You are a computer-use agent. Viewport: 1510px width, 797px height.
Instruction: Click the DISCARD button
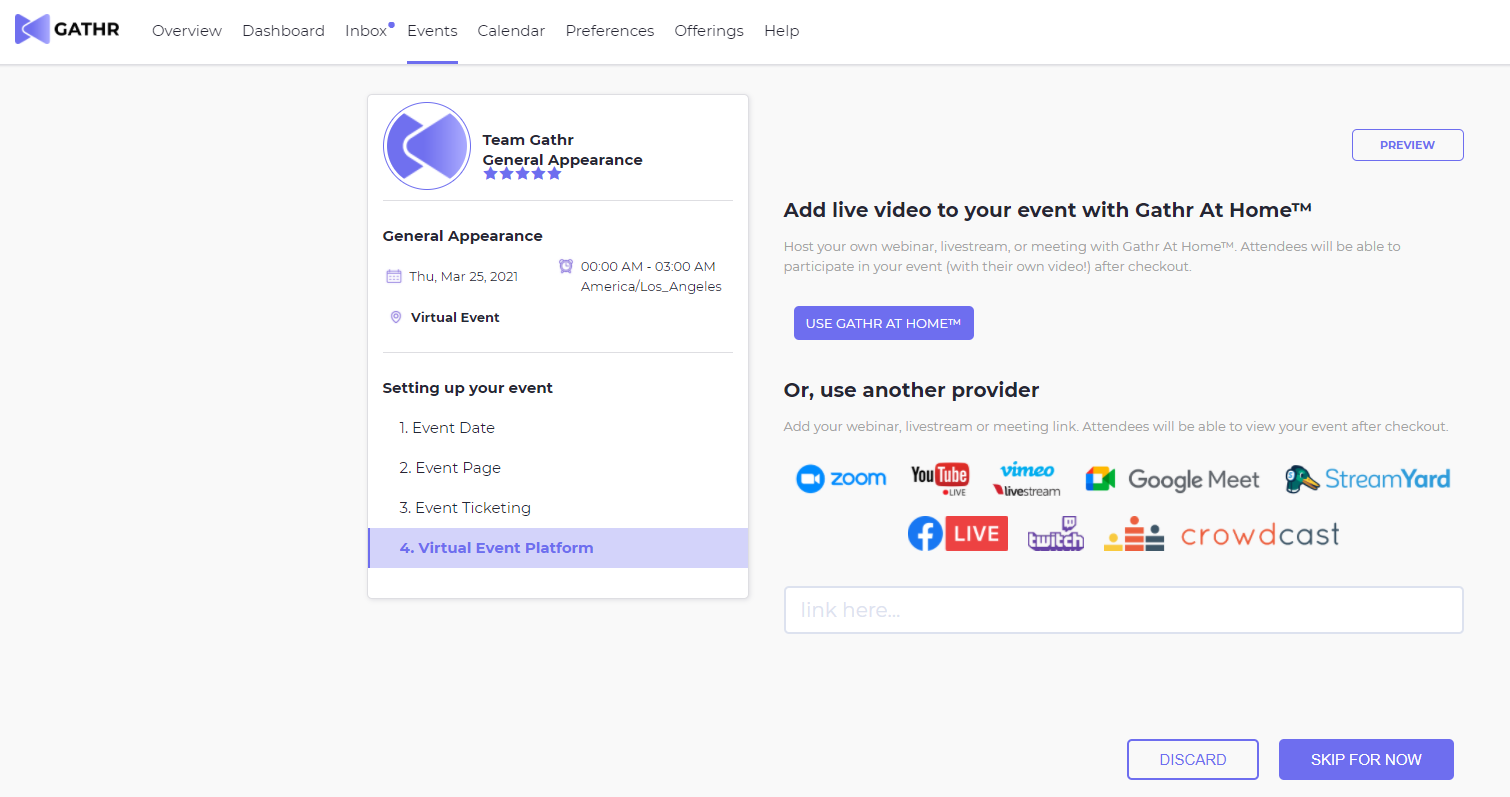(x=1193, y=760)
